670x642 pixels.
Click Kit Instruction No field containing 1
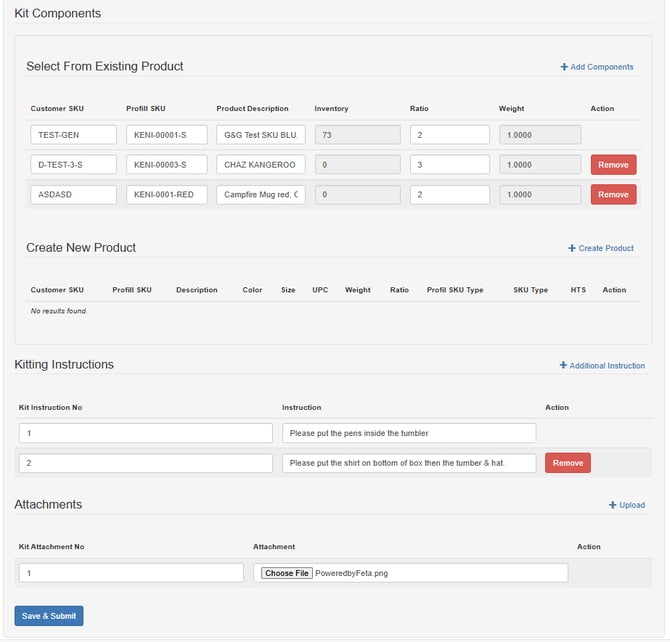(x=145, y=433)
